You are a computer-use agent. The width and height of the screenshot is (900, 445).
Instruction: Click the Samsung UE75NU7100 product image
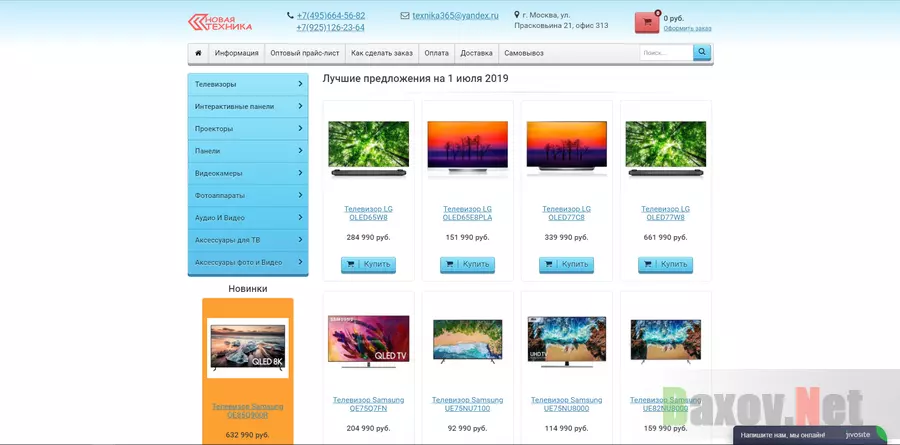tap(467, 342)
